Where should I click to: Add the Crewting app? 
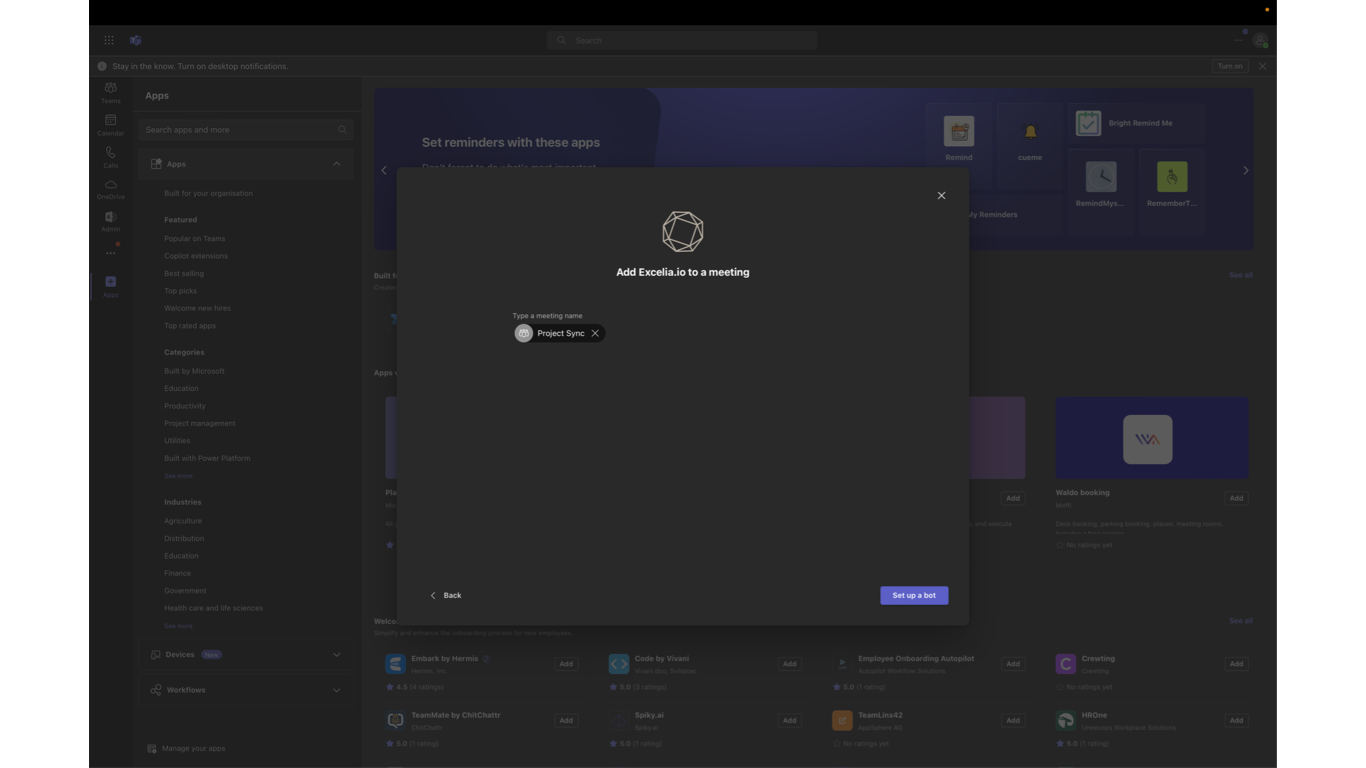pos(1236,664)
